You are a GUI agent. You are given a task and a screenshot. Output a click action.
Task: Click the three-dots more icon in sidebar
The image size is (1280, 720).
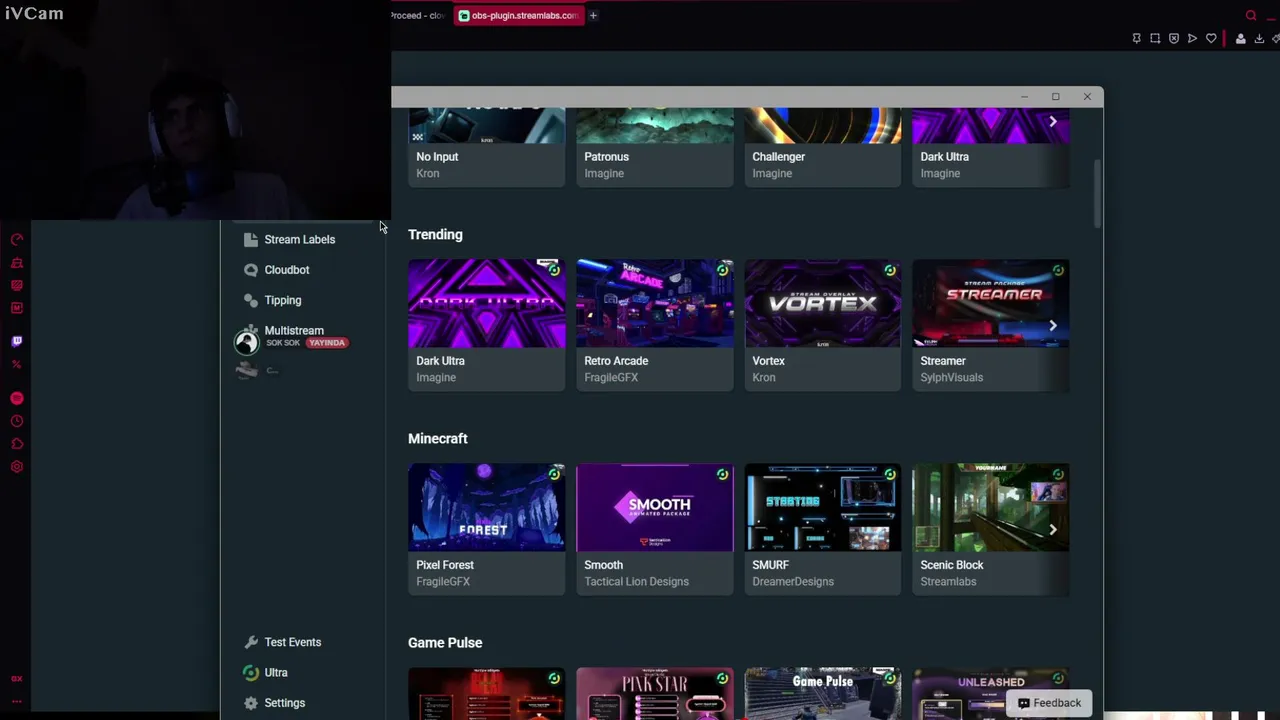coord(17,701)
